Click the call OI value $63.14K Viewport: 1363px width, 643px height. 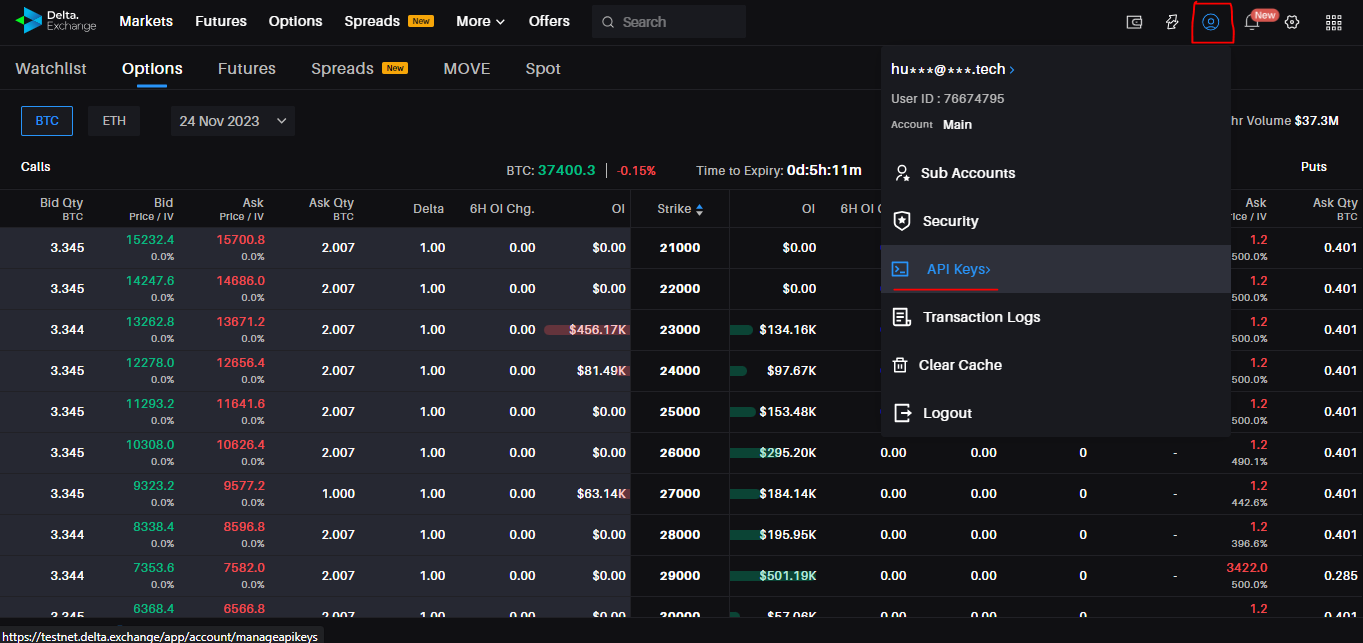tap(602, 494)
